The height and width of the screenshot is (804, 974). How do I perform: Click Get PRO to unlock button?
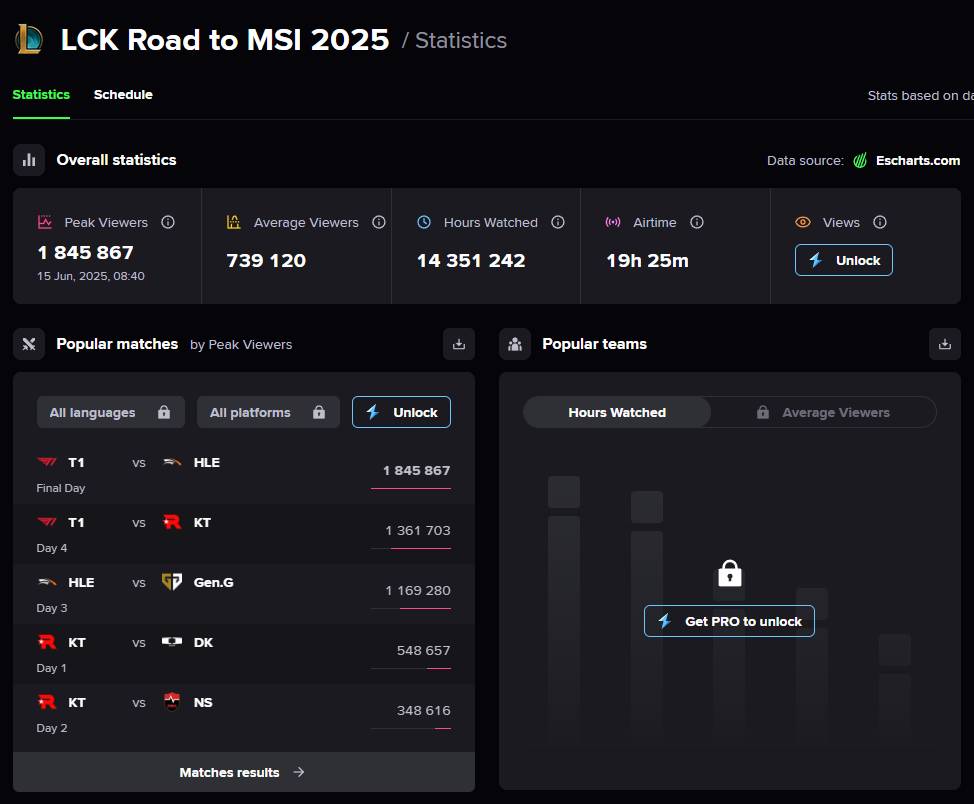(729, 621)
